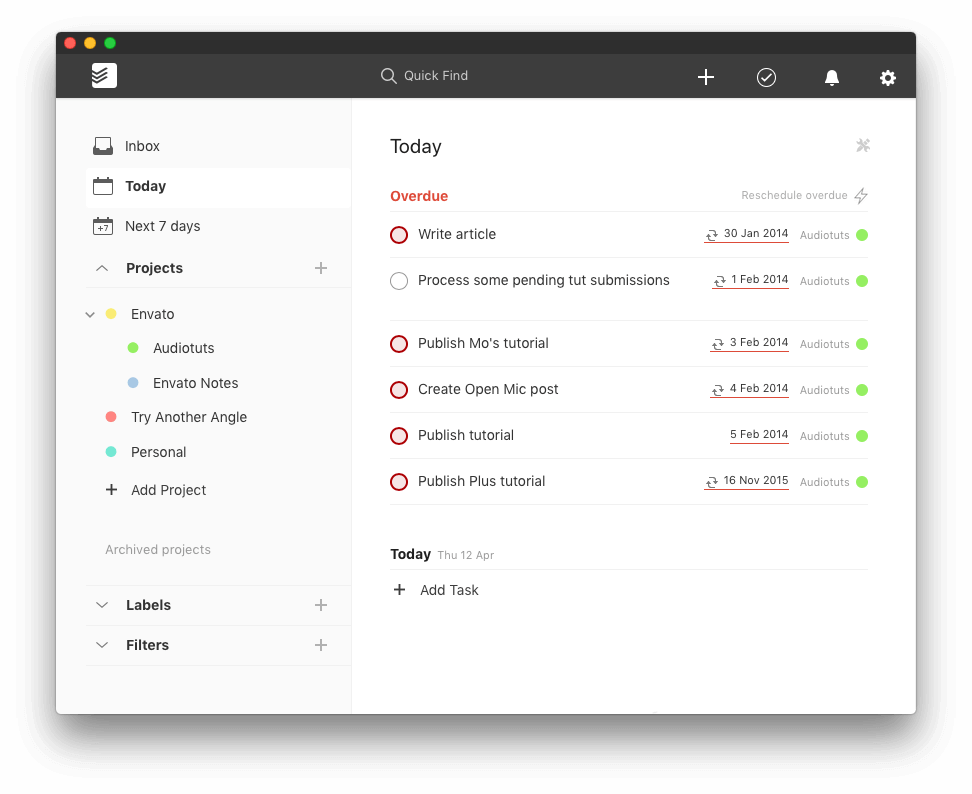Open Audiotuts project in sidebar

click(183, 348)
